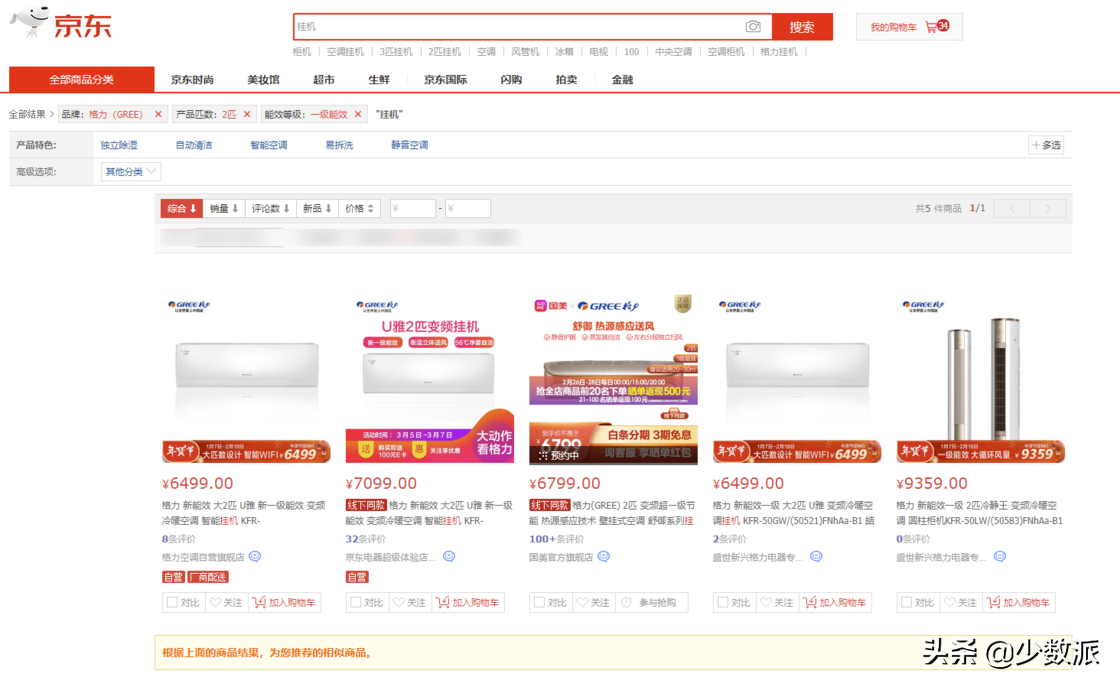Filter by 自动清洁 feature
Viewport: 1120px width, 687px height.
(194, 145)
